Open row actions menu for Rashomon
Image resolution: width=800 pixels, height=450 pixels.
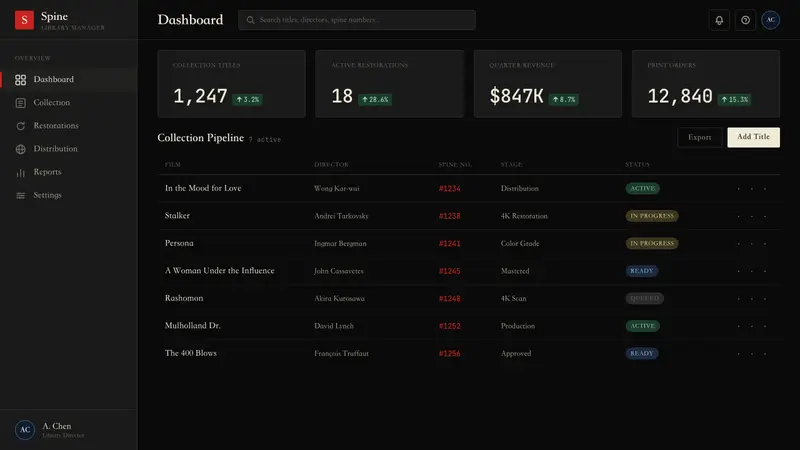752,299
